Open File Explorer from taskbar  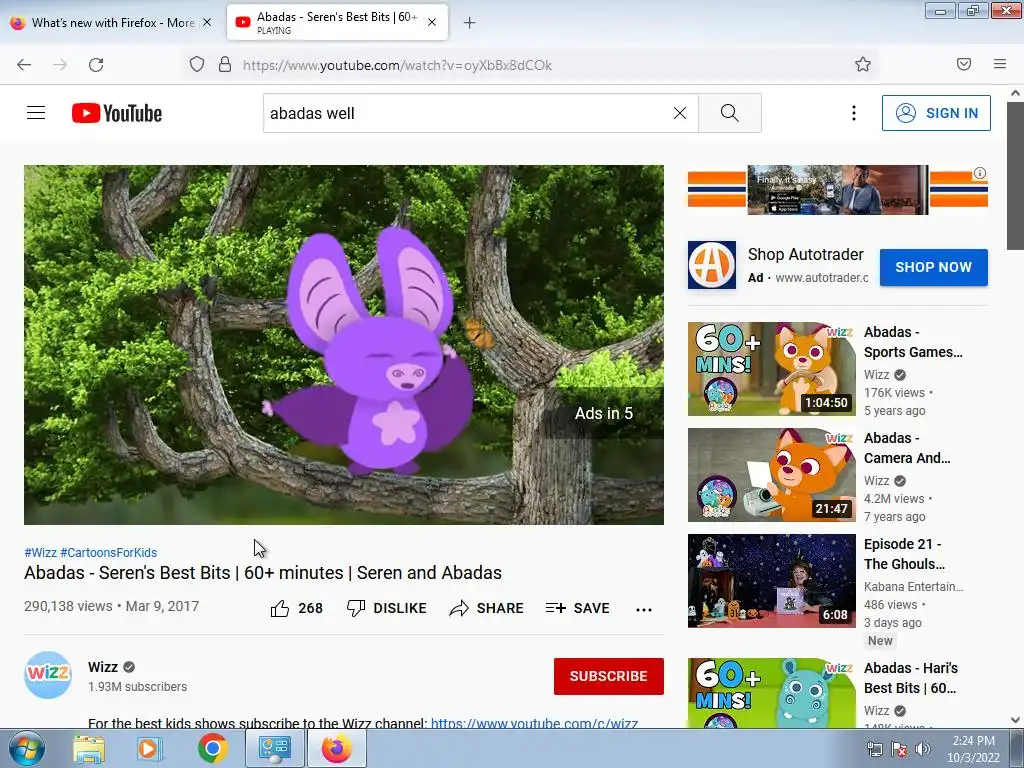tap(88, 749)
